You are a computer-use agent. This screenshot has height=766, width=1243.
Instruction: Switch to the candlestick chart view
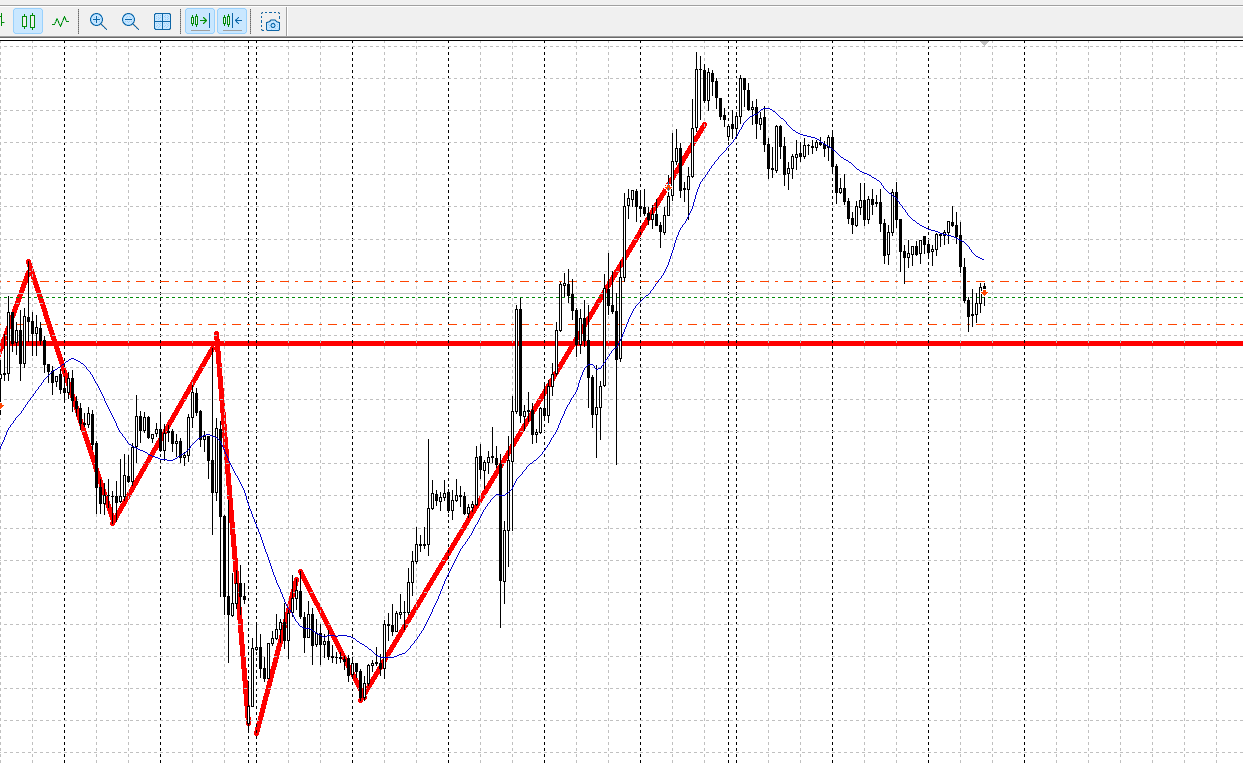point(28,21)
